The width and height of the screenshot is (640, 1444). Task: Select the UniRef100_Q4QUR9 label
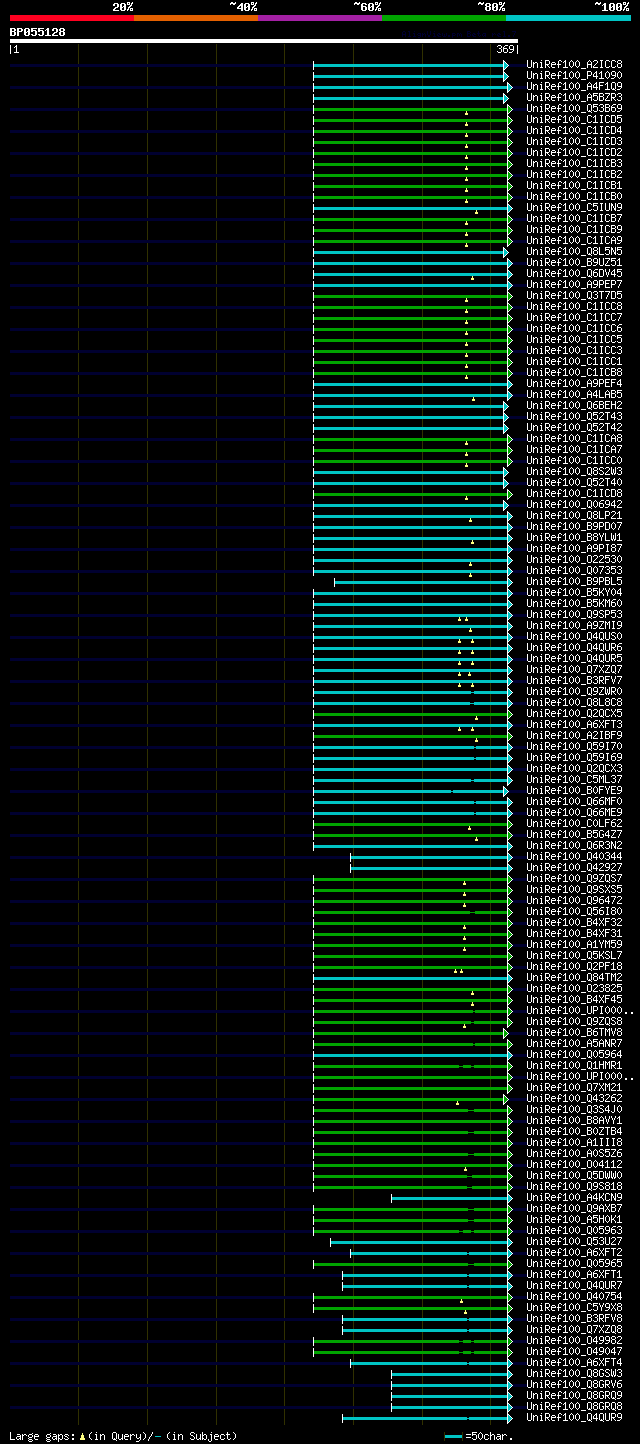point(574,1417)
